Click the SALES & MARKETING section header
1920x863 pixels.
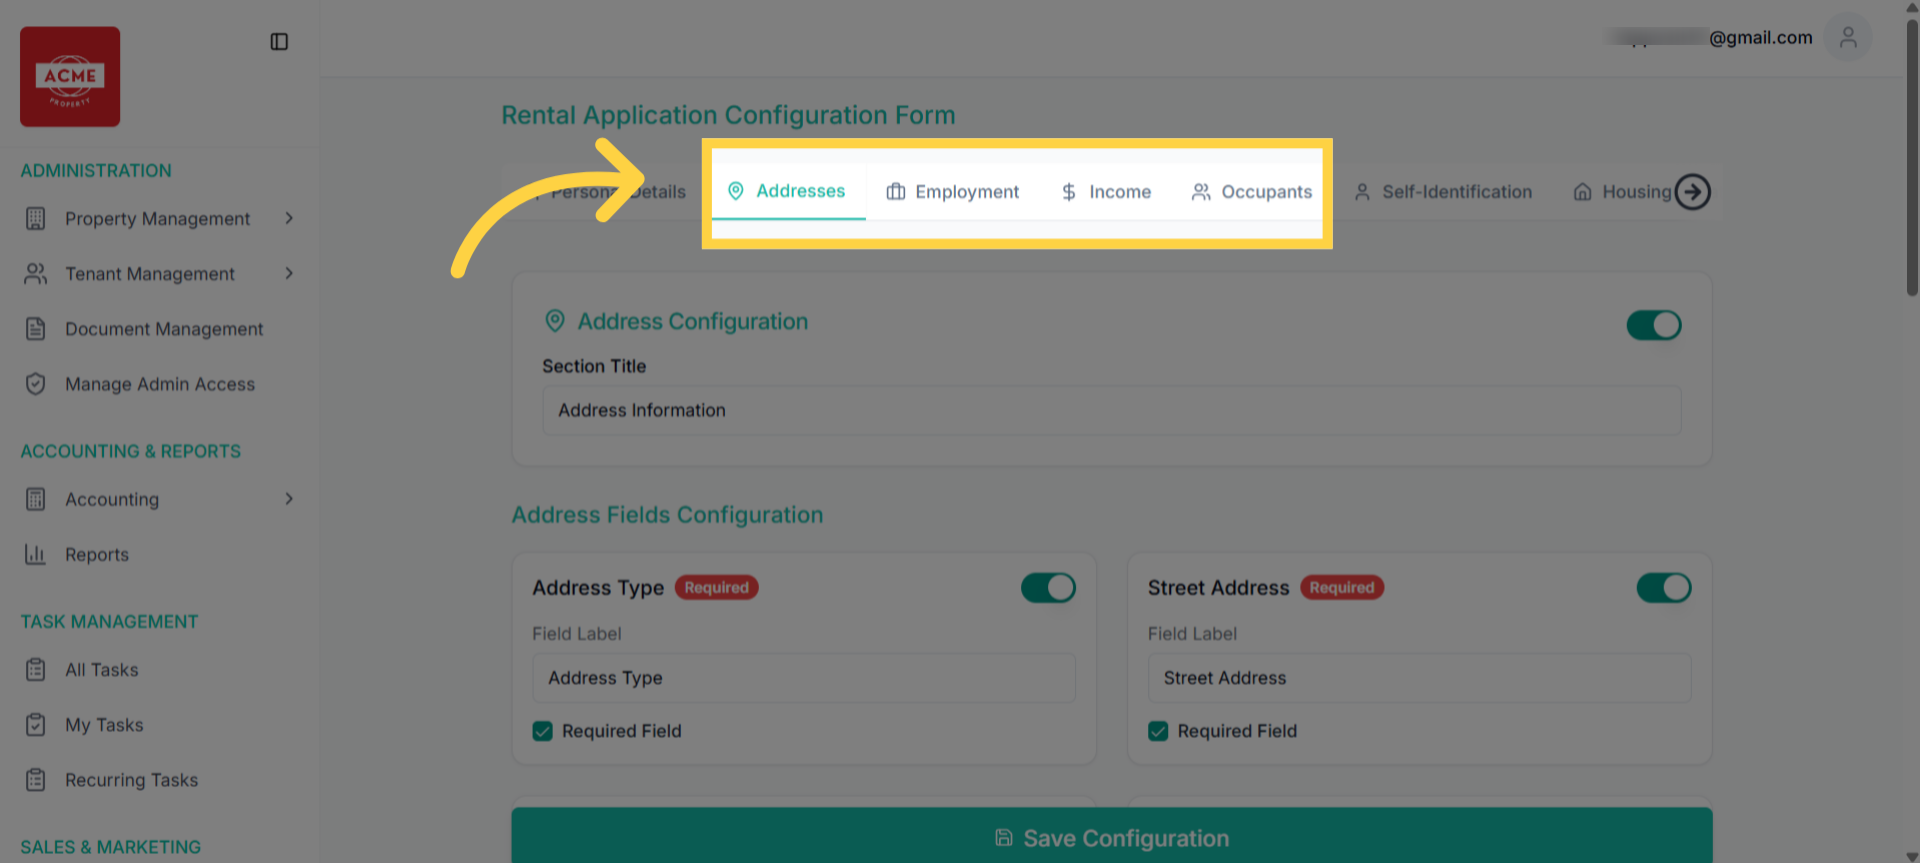pos(110,848)
